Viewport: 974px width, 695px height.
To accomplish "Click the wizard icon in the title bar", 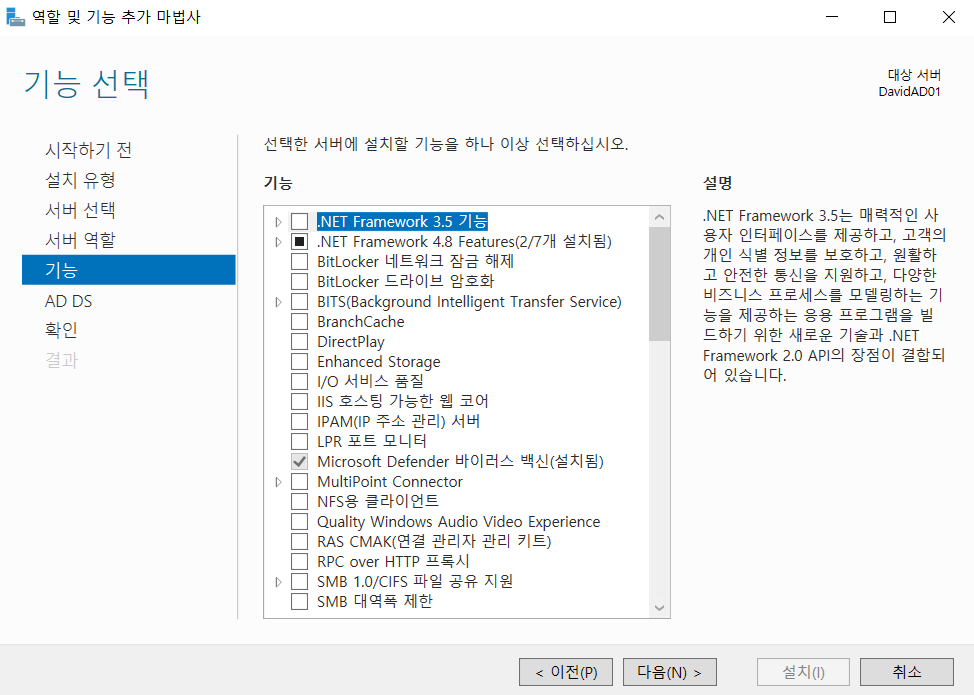I will point(15,17).
